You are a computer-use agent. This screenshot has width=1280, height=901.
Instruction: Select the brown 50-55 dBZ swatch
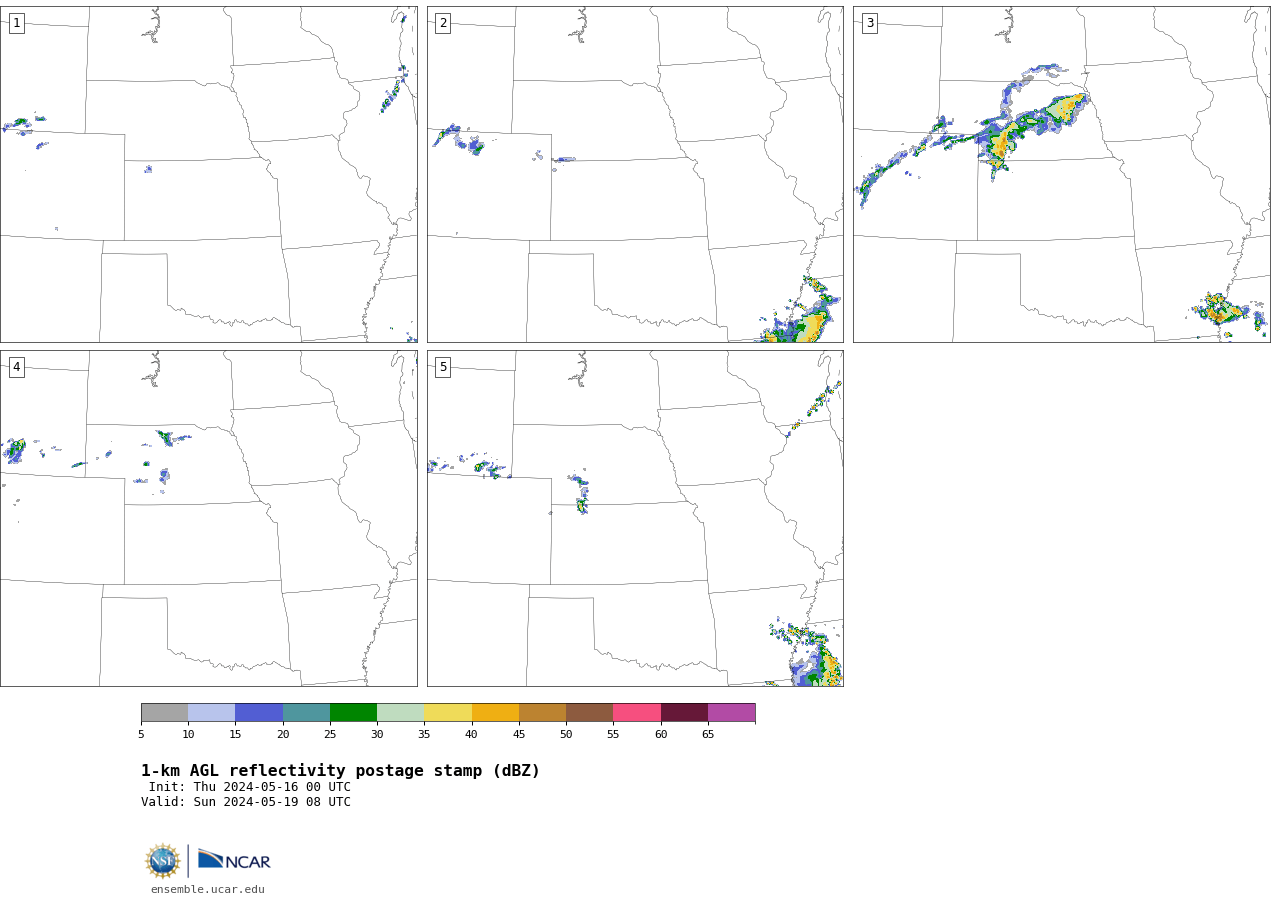[590, 713]
